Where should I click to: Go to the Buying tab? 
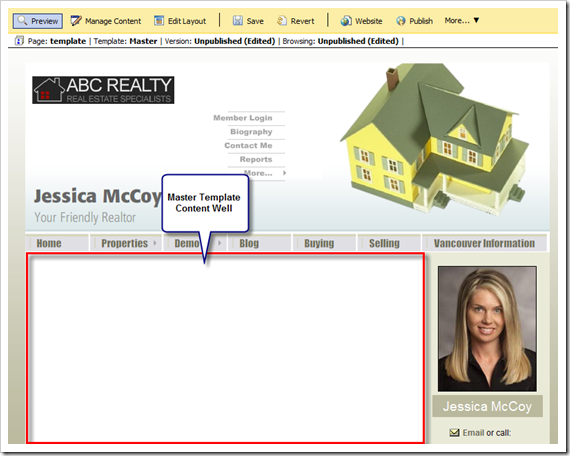pyautogui.click(x=319, y=243)
